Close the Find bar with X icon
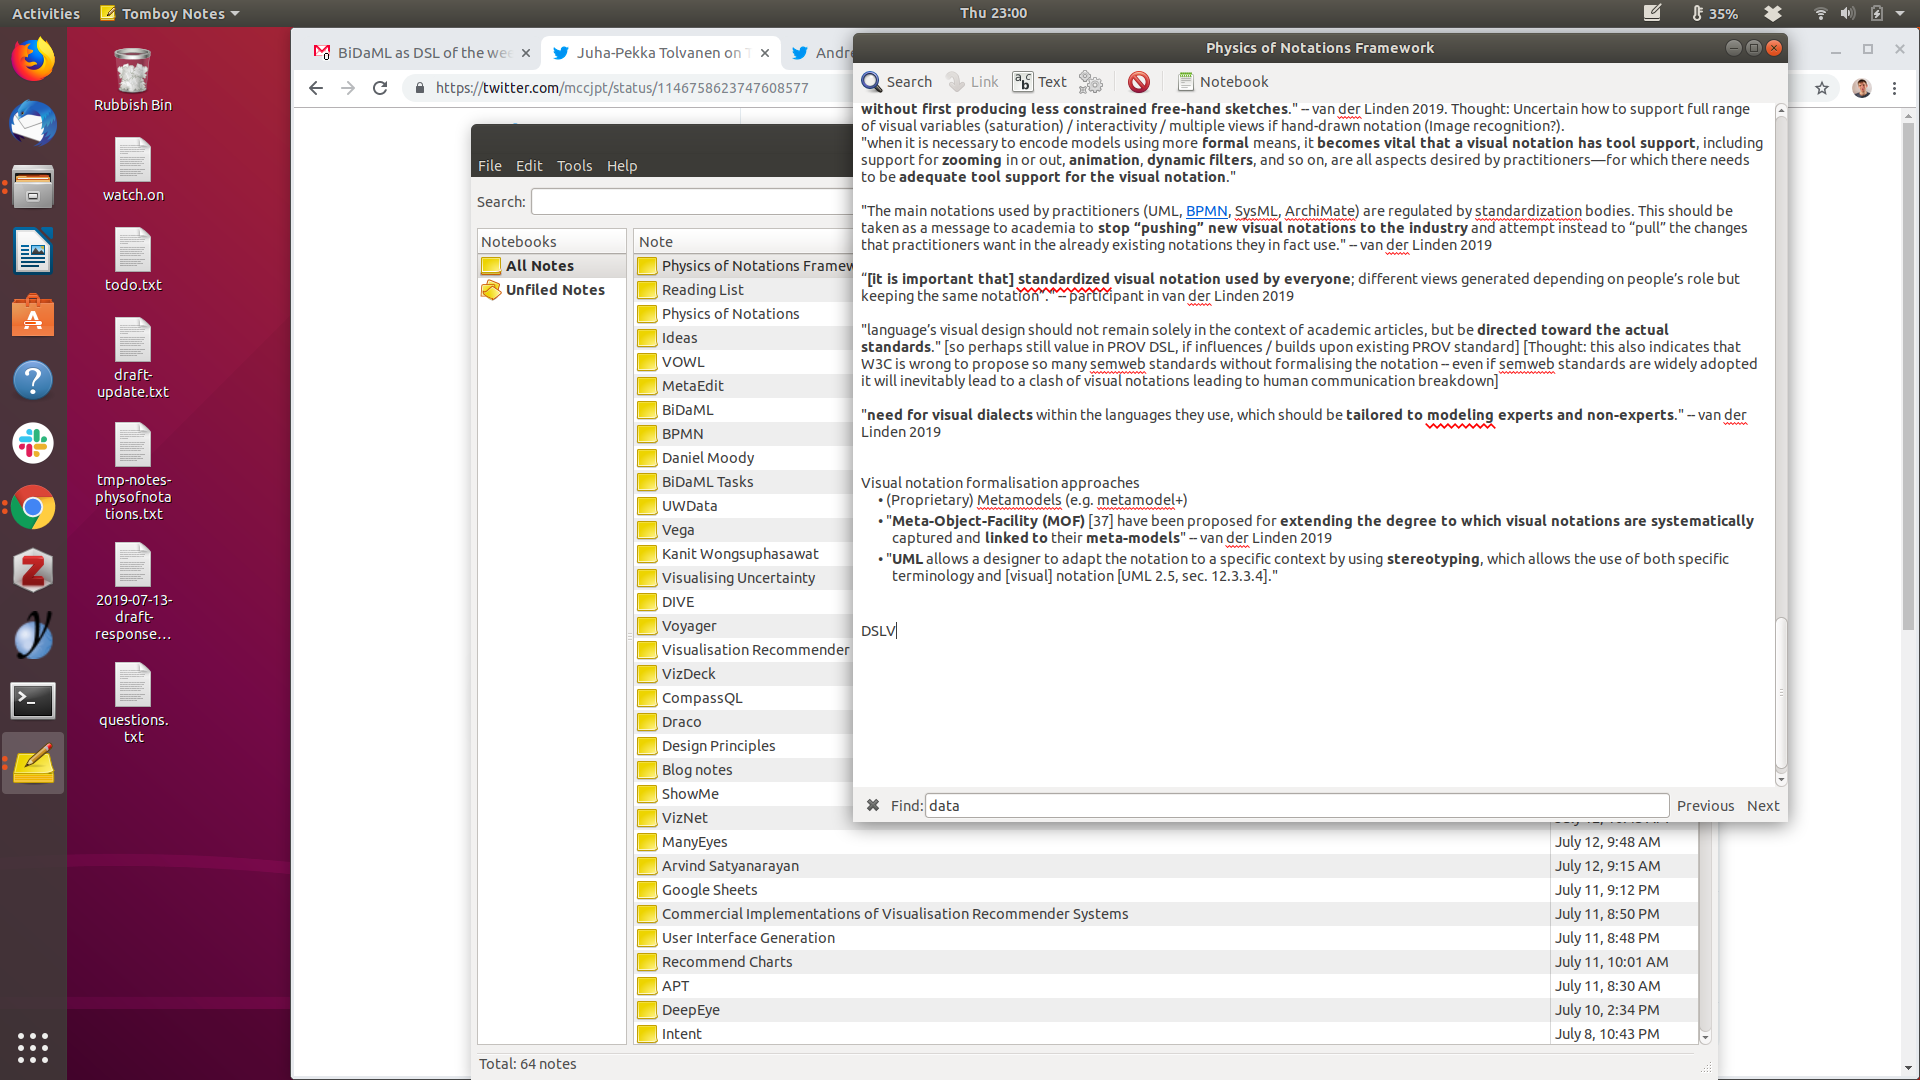Image resolution: width=1920 pixels, height=1080 pixels. pyautogui.click(x=872, y=805)
